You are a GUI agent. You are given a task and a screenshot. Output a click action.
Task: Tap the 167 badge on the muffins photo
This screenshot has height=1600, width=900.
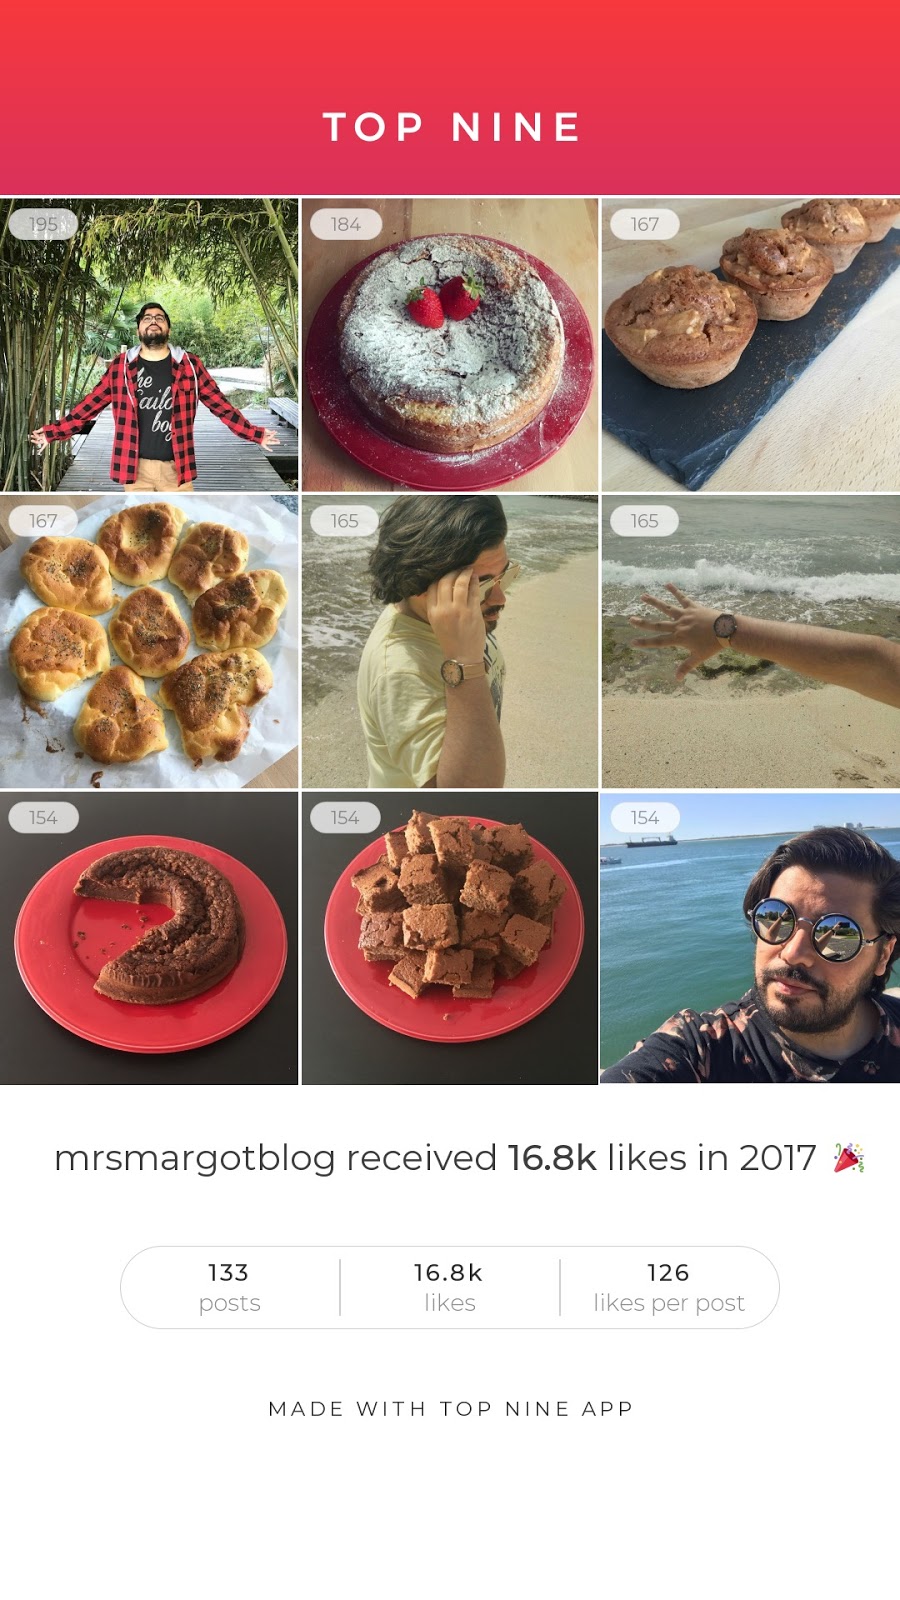645,224
